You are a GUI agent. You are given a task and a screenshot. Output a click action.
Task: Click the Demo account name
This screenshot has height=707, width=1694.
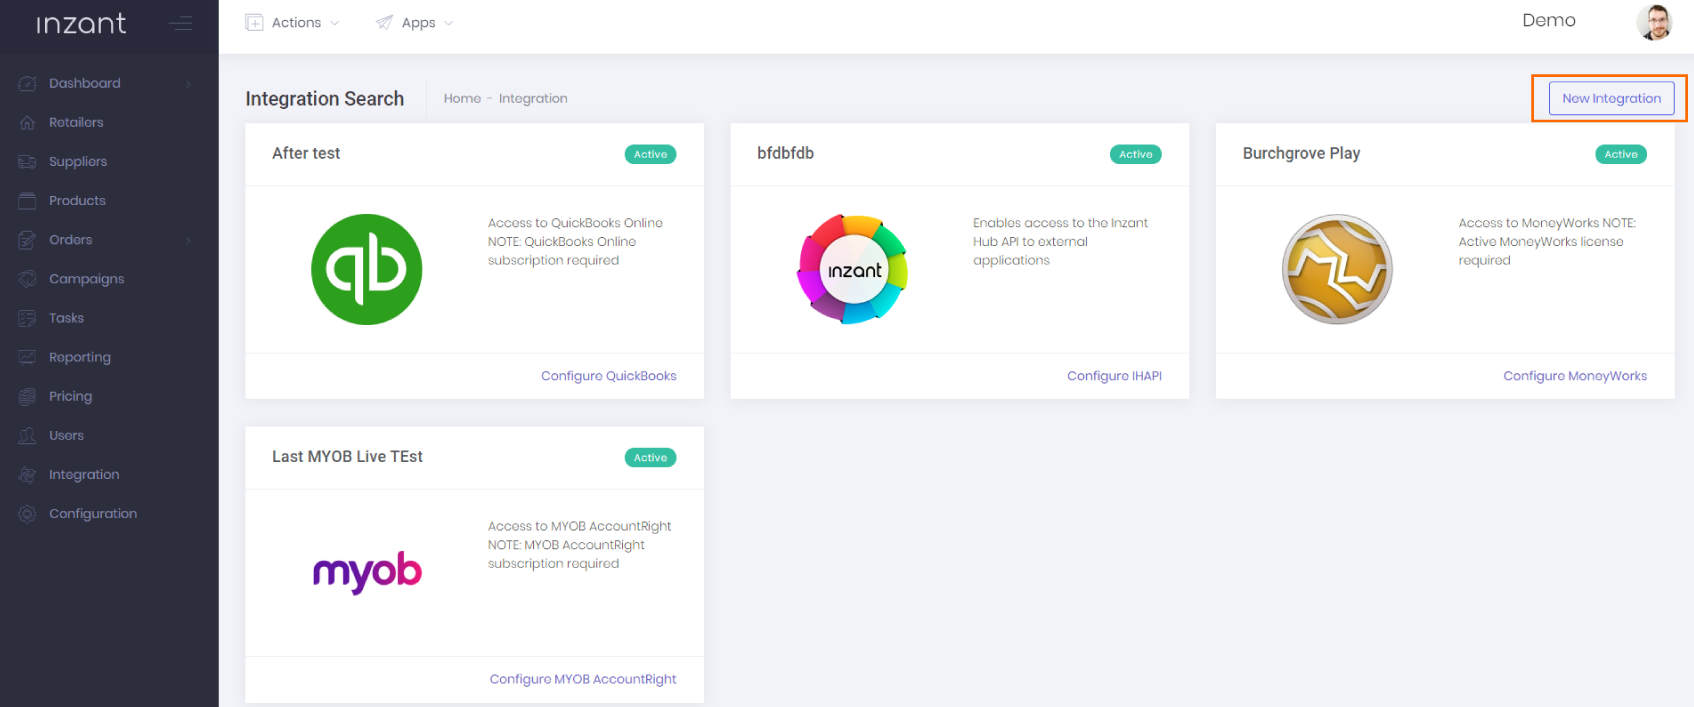[x=1549, y=20]
